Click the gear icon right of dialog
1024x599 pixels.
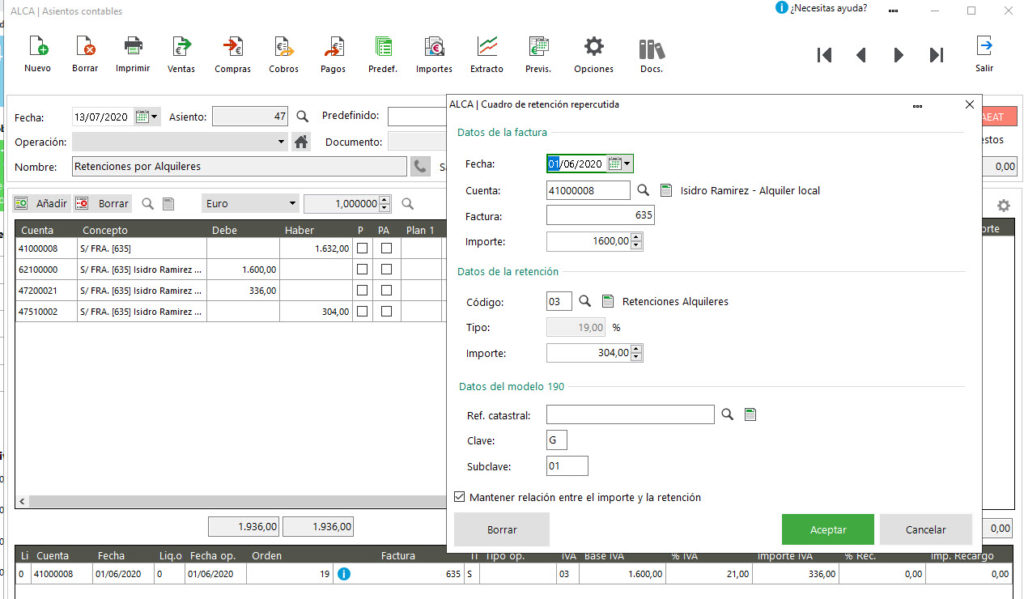(x=1003, y=206)
